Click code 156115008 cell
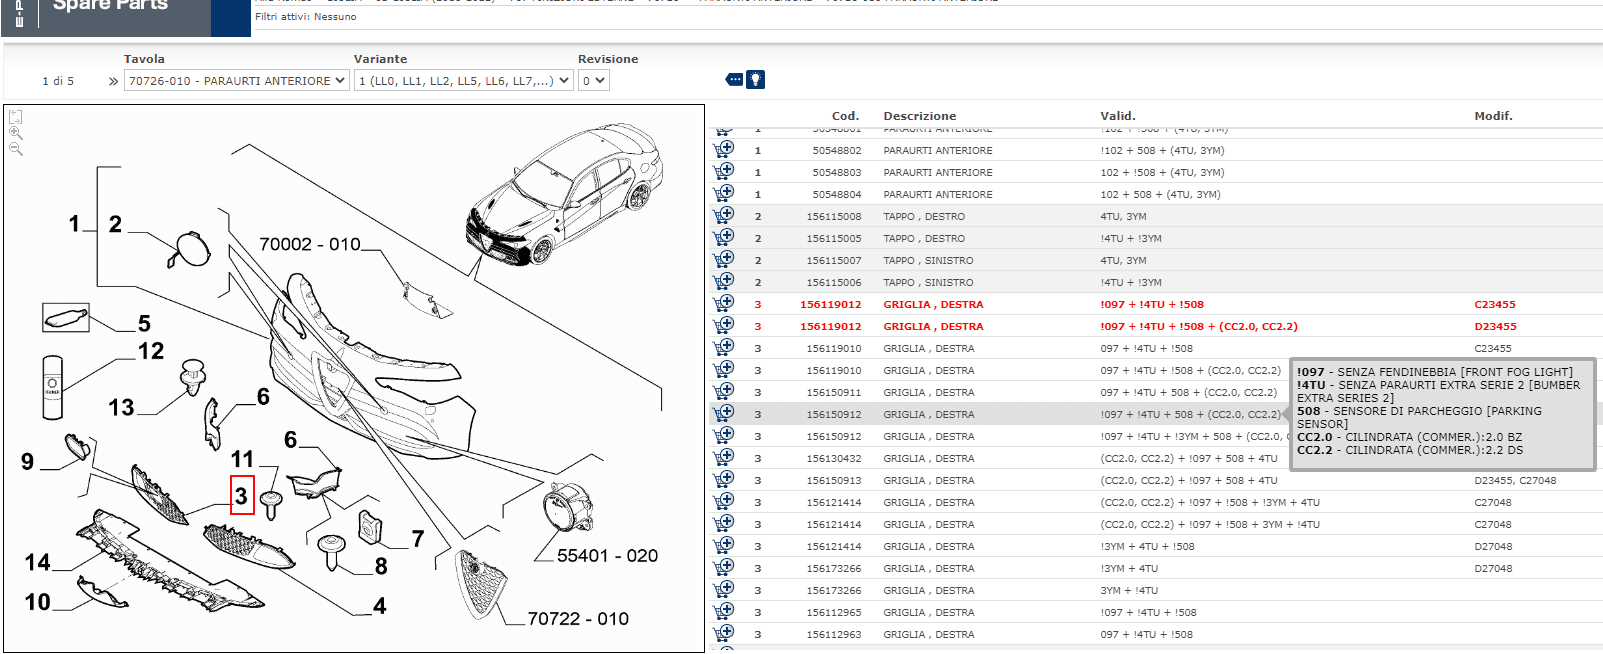This screenshot has height=654, width=1603. coord(834,216)
